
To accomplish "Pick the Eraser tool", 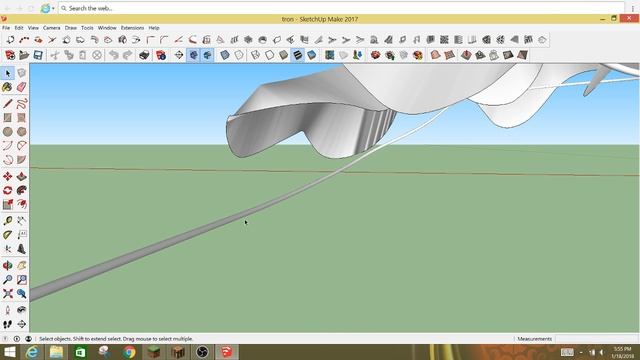I will [x=22, y=87].
